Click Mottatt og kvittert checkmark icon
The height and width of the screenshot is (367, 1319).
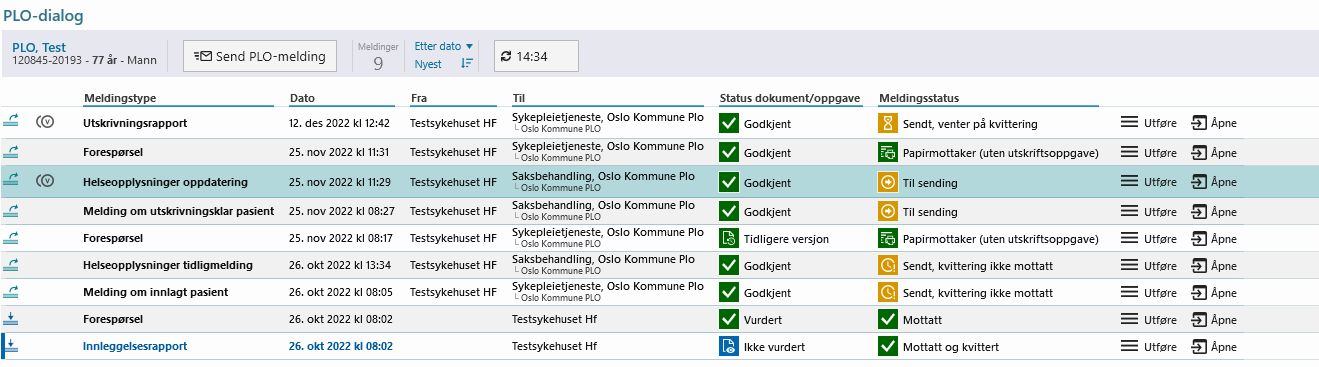(x=888, y=347)
